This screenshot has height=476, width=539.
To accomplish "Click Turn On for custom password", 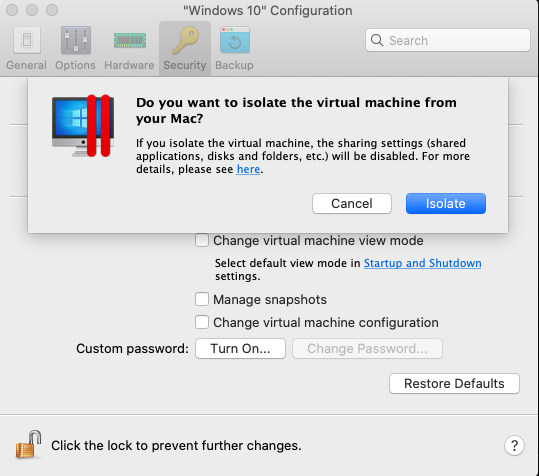I will coord(240,348).
